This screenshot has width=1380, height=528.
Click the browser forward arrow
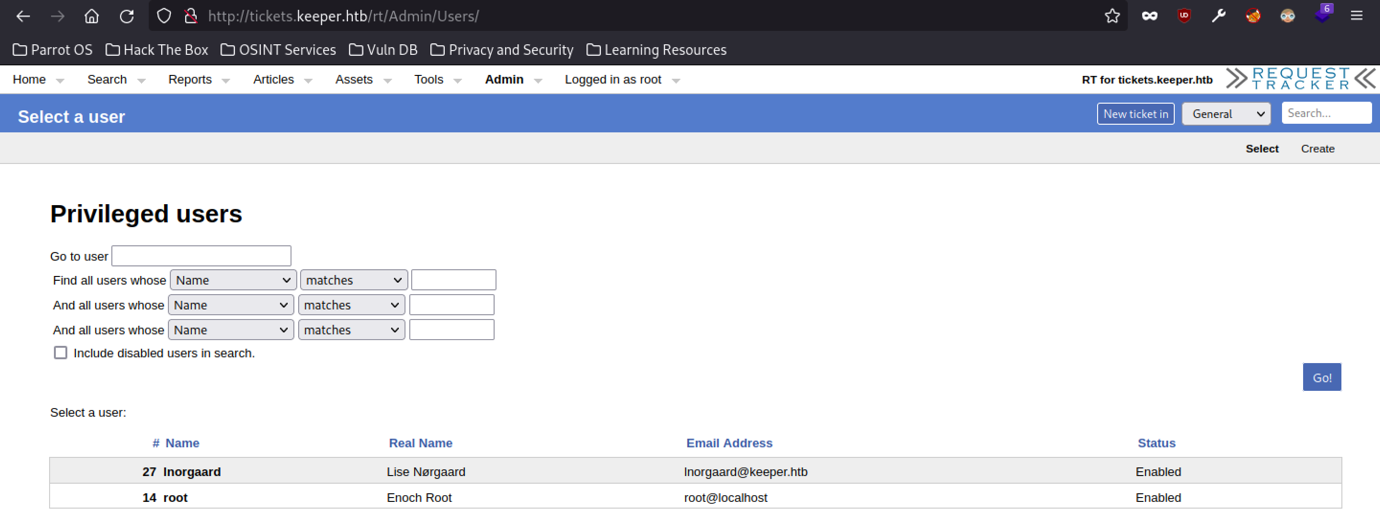pyautogui.click(x=58, y=16)
